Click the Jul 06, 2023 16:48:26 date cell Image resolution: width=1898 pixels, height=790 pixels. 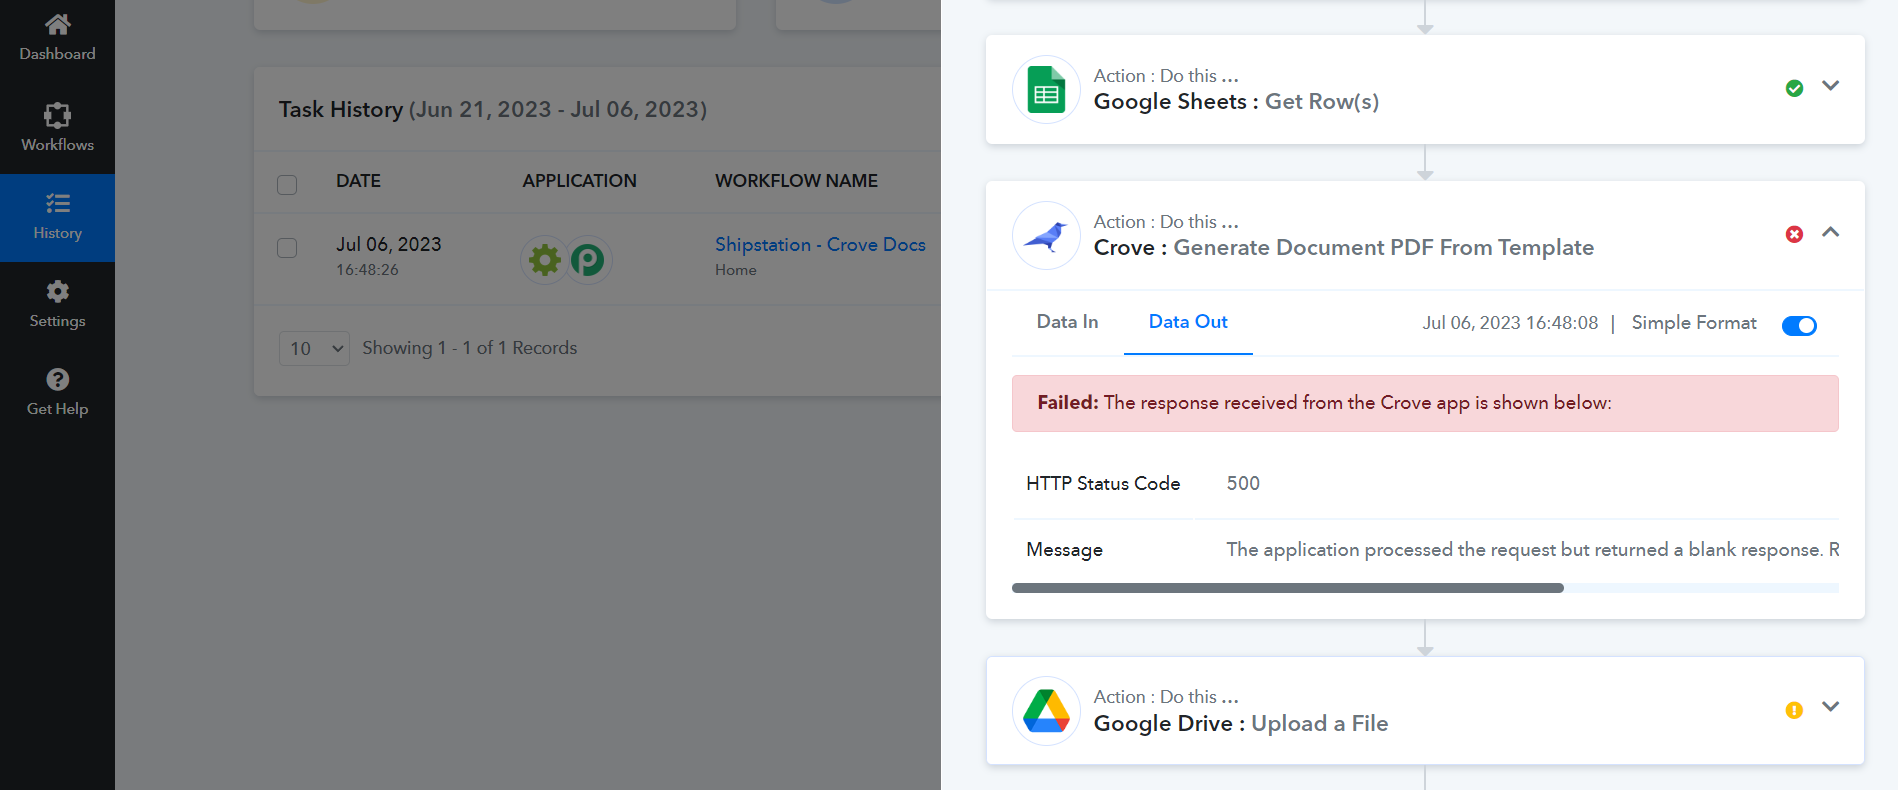(x=388, y=256)
